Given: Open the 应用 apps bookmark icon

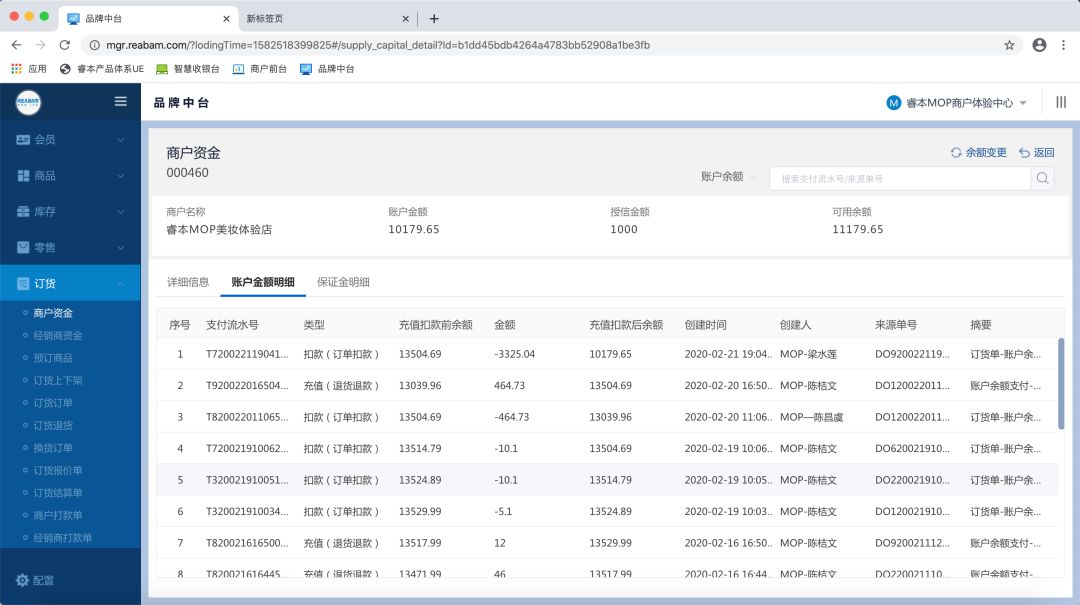Looking at the screenshot, I should [x=17, y=69].
